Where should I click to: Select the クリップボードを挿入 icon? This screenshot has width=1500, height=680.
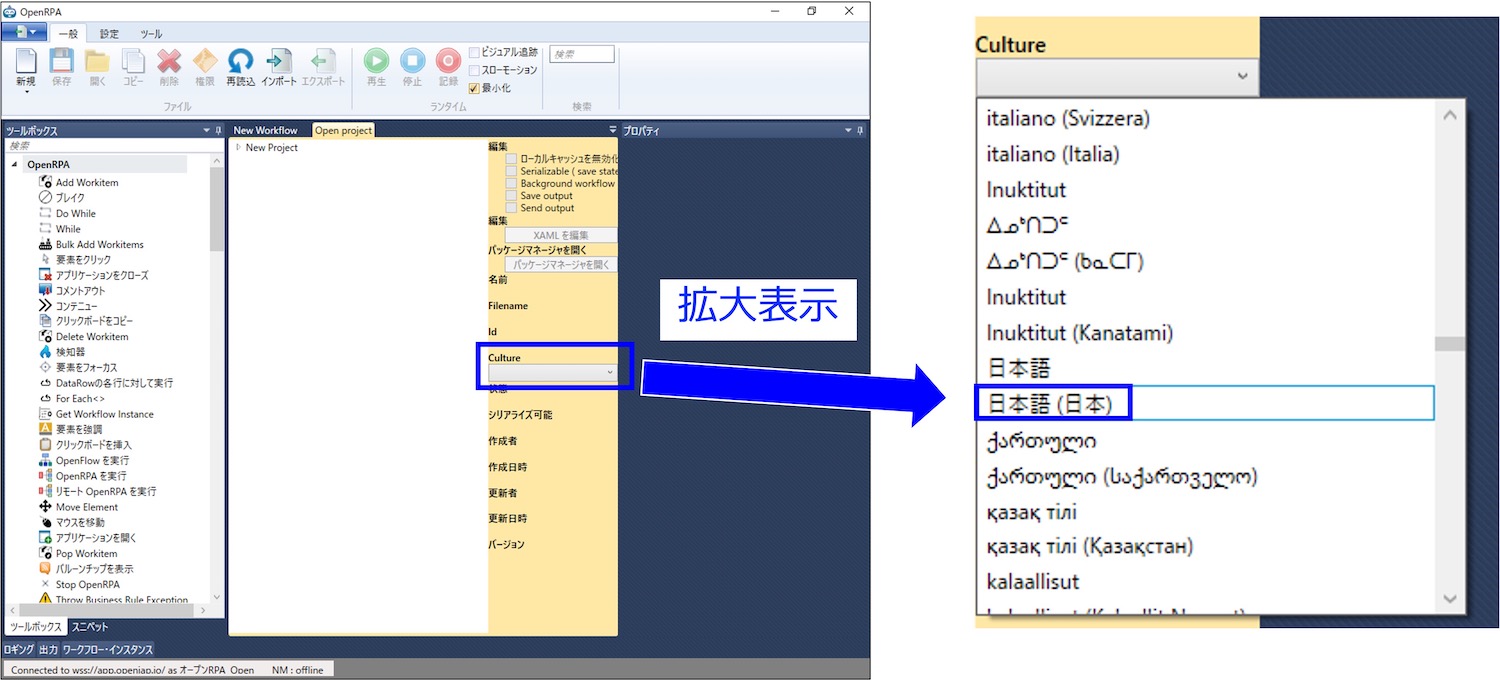coord(45,445)
